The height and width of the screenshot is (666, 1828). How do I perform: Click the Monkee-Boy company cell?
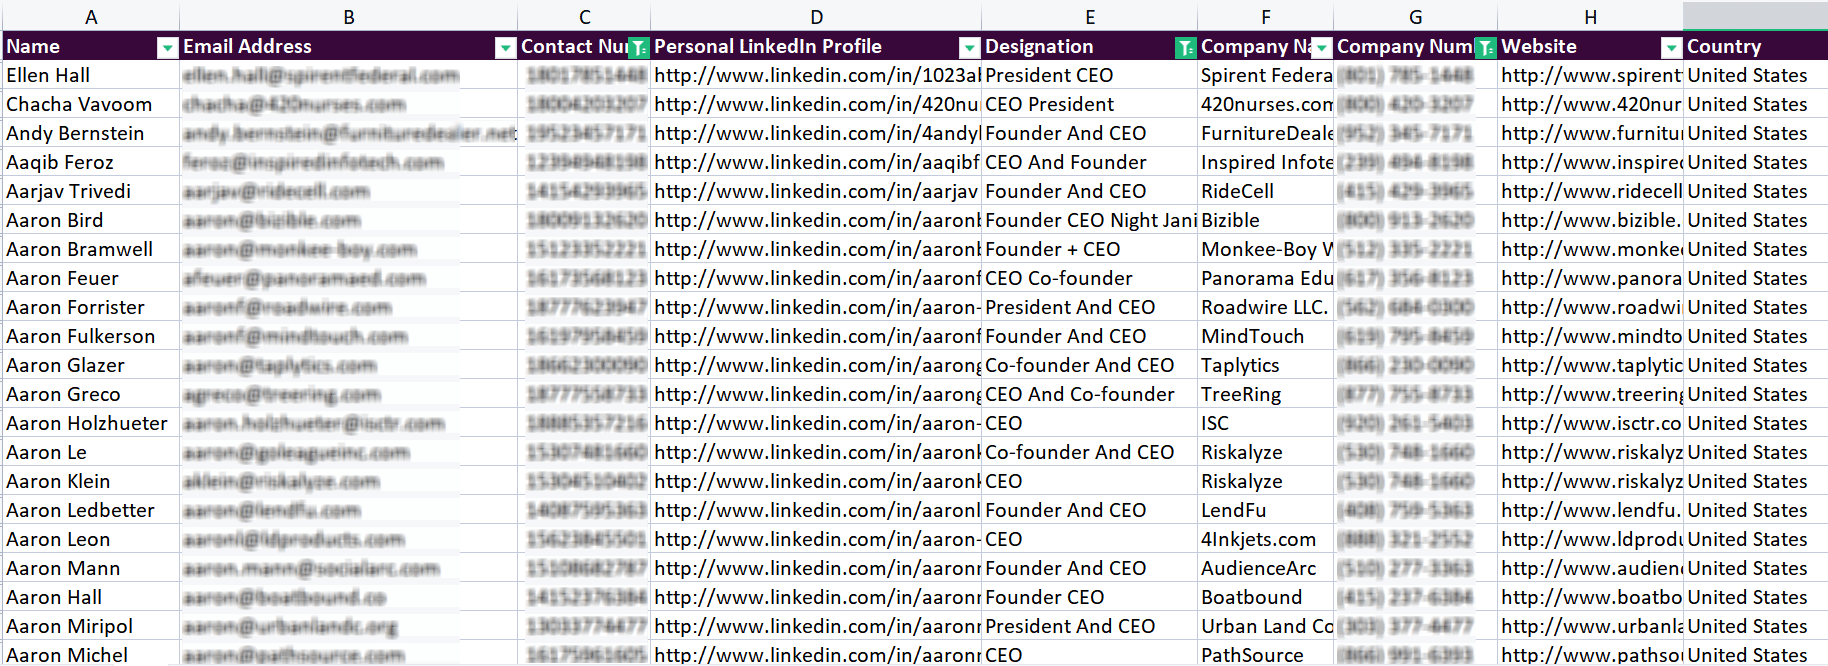1266,249
